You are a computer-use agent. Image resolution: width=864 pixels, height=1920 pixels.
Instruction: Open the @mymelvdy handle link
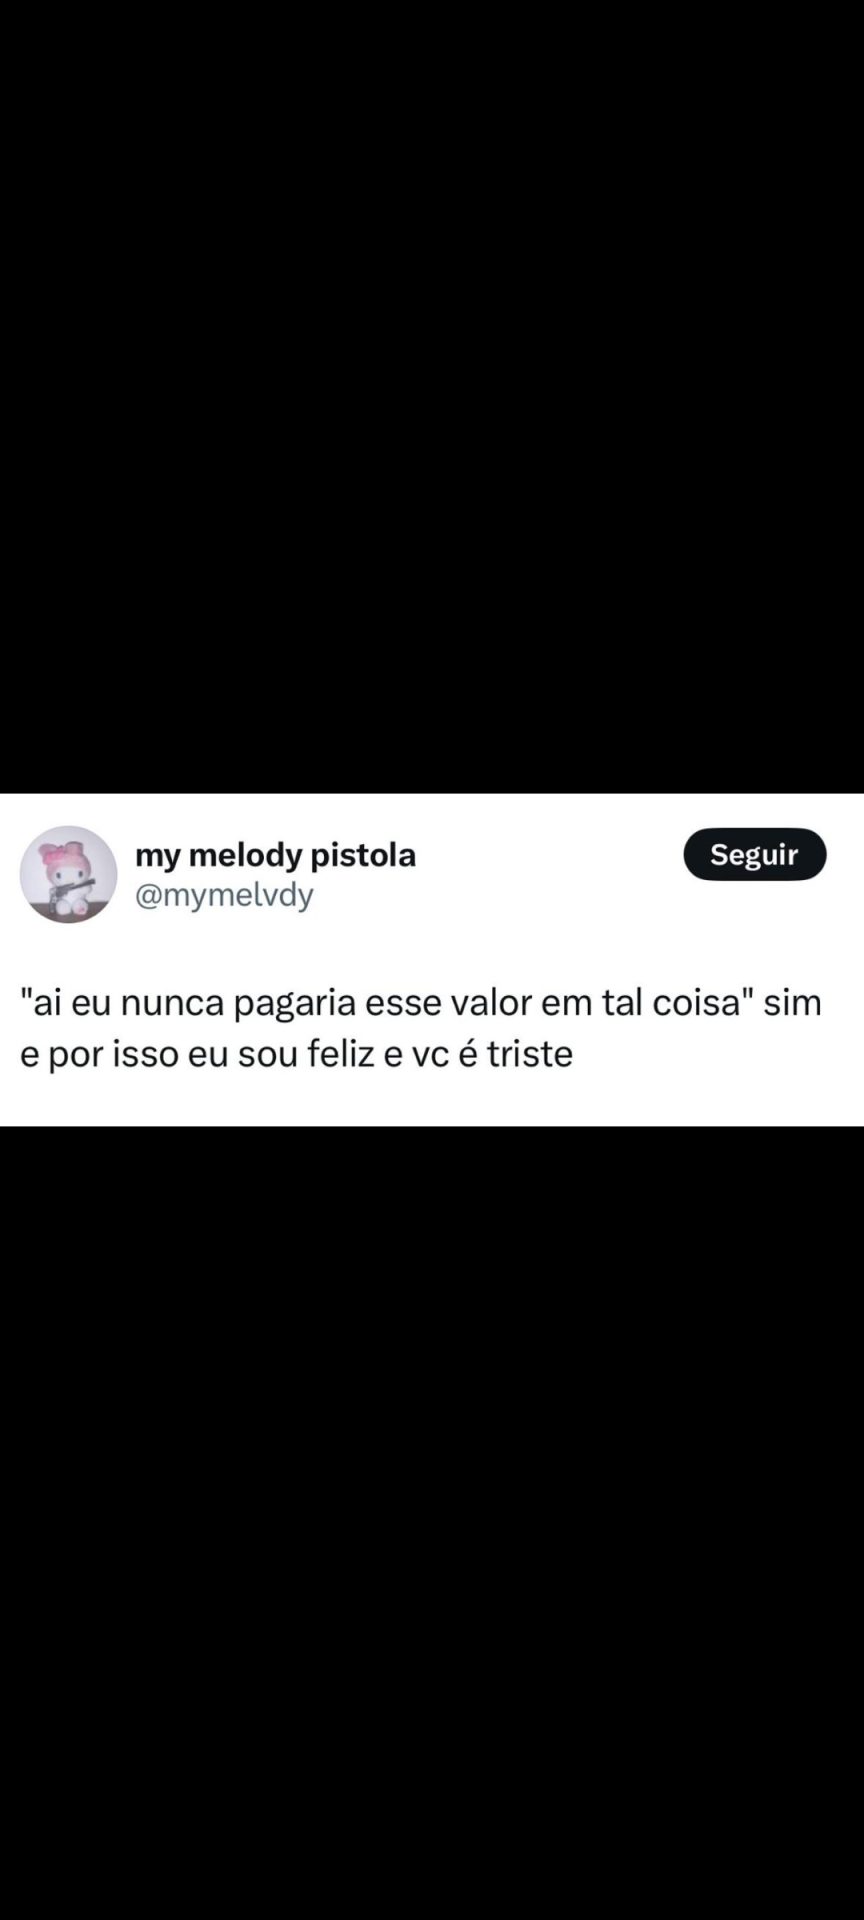coord(224,894)
